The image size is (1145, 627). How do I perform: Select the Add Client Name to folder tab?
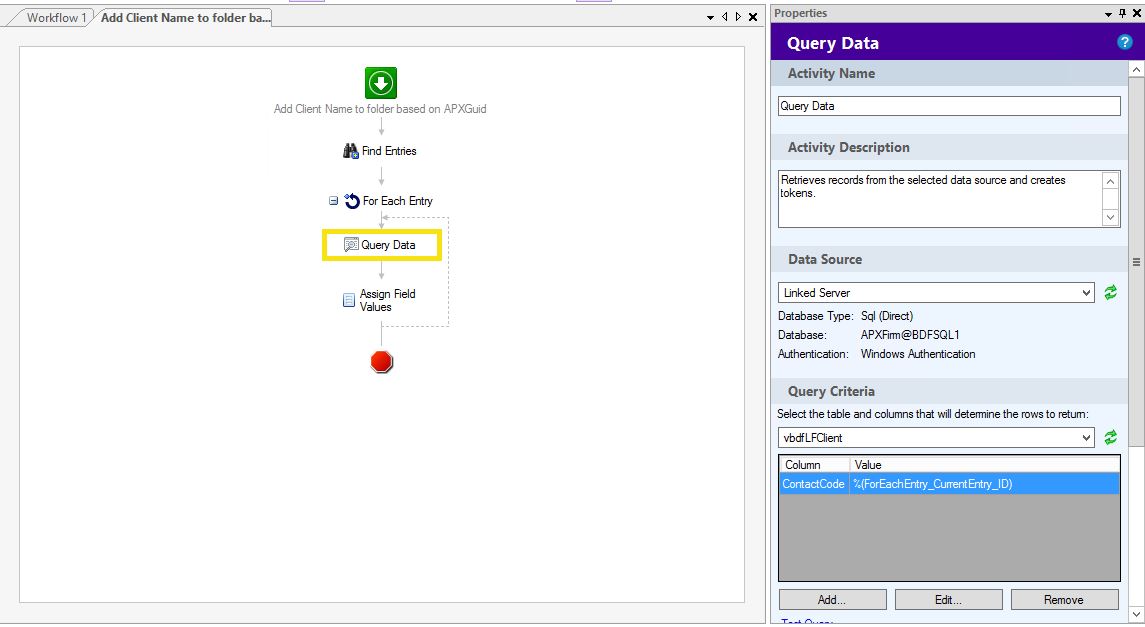coord(185,18)
